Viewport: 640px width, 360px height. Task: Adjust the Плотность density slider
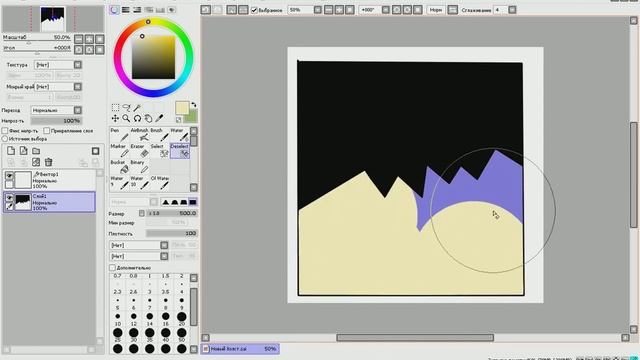point(172,233)
